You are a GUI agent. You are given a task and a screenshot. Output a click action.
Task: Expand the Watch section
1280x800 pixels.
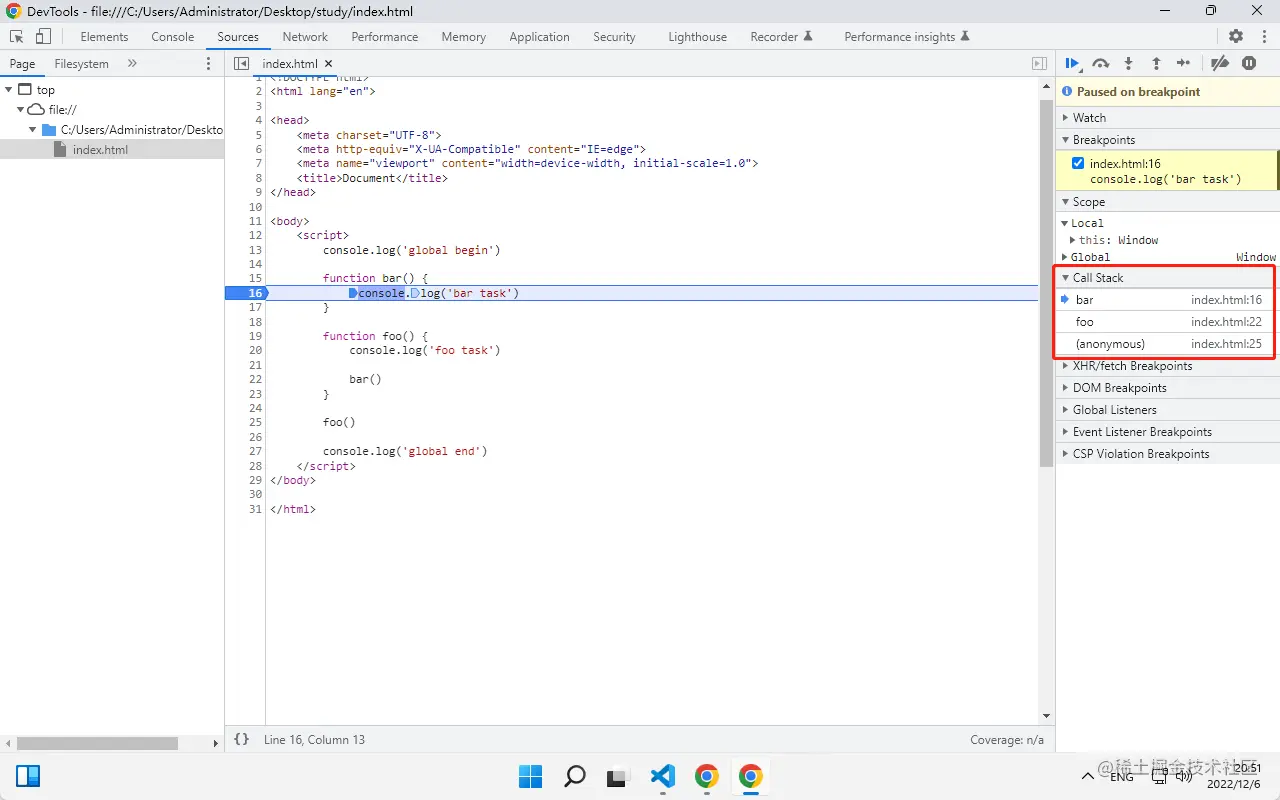(x=1089, y=117)
